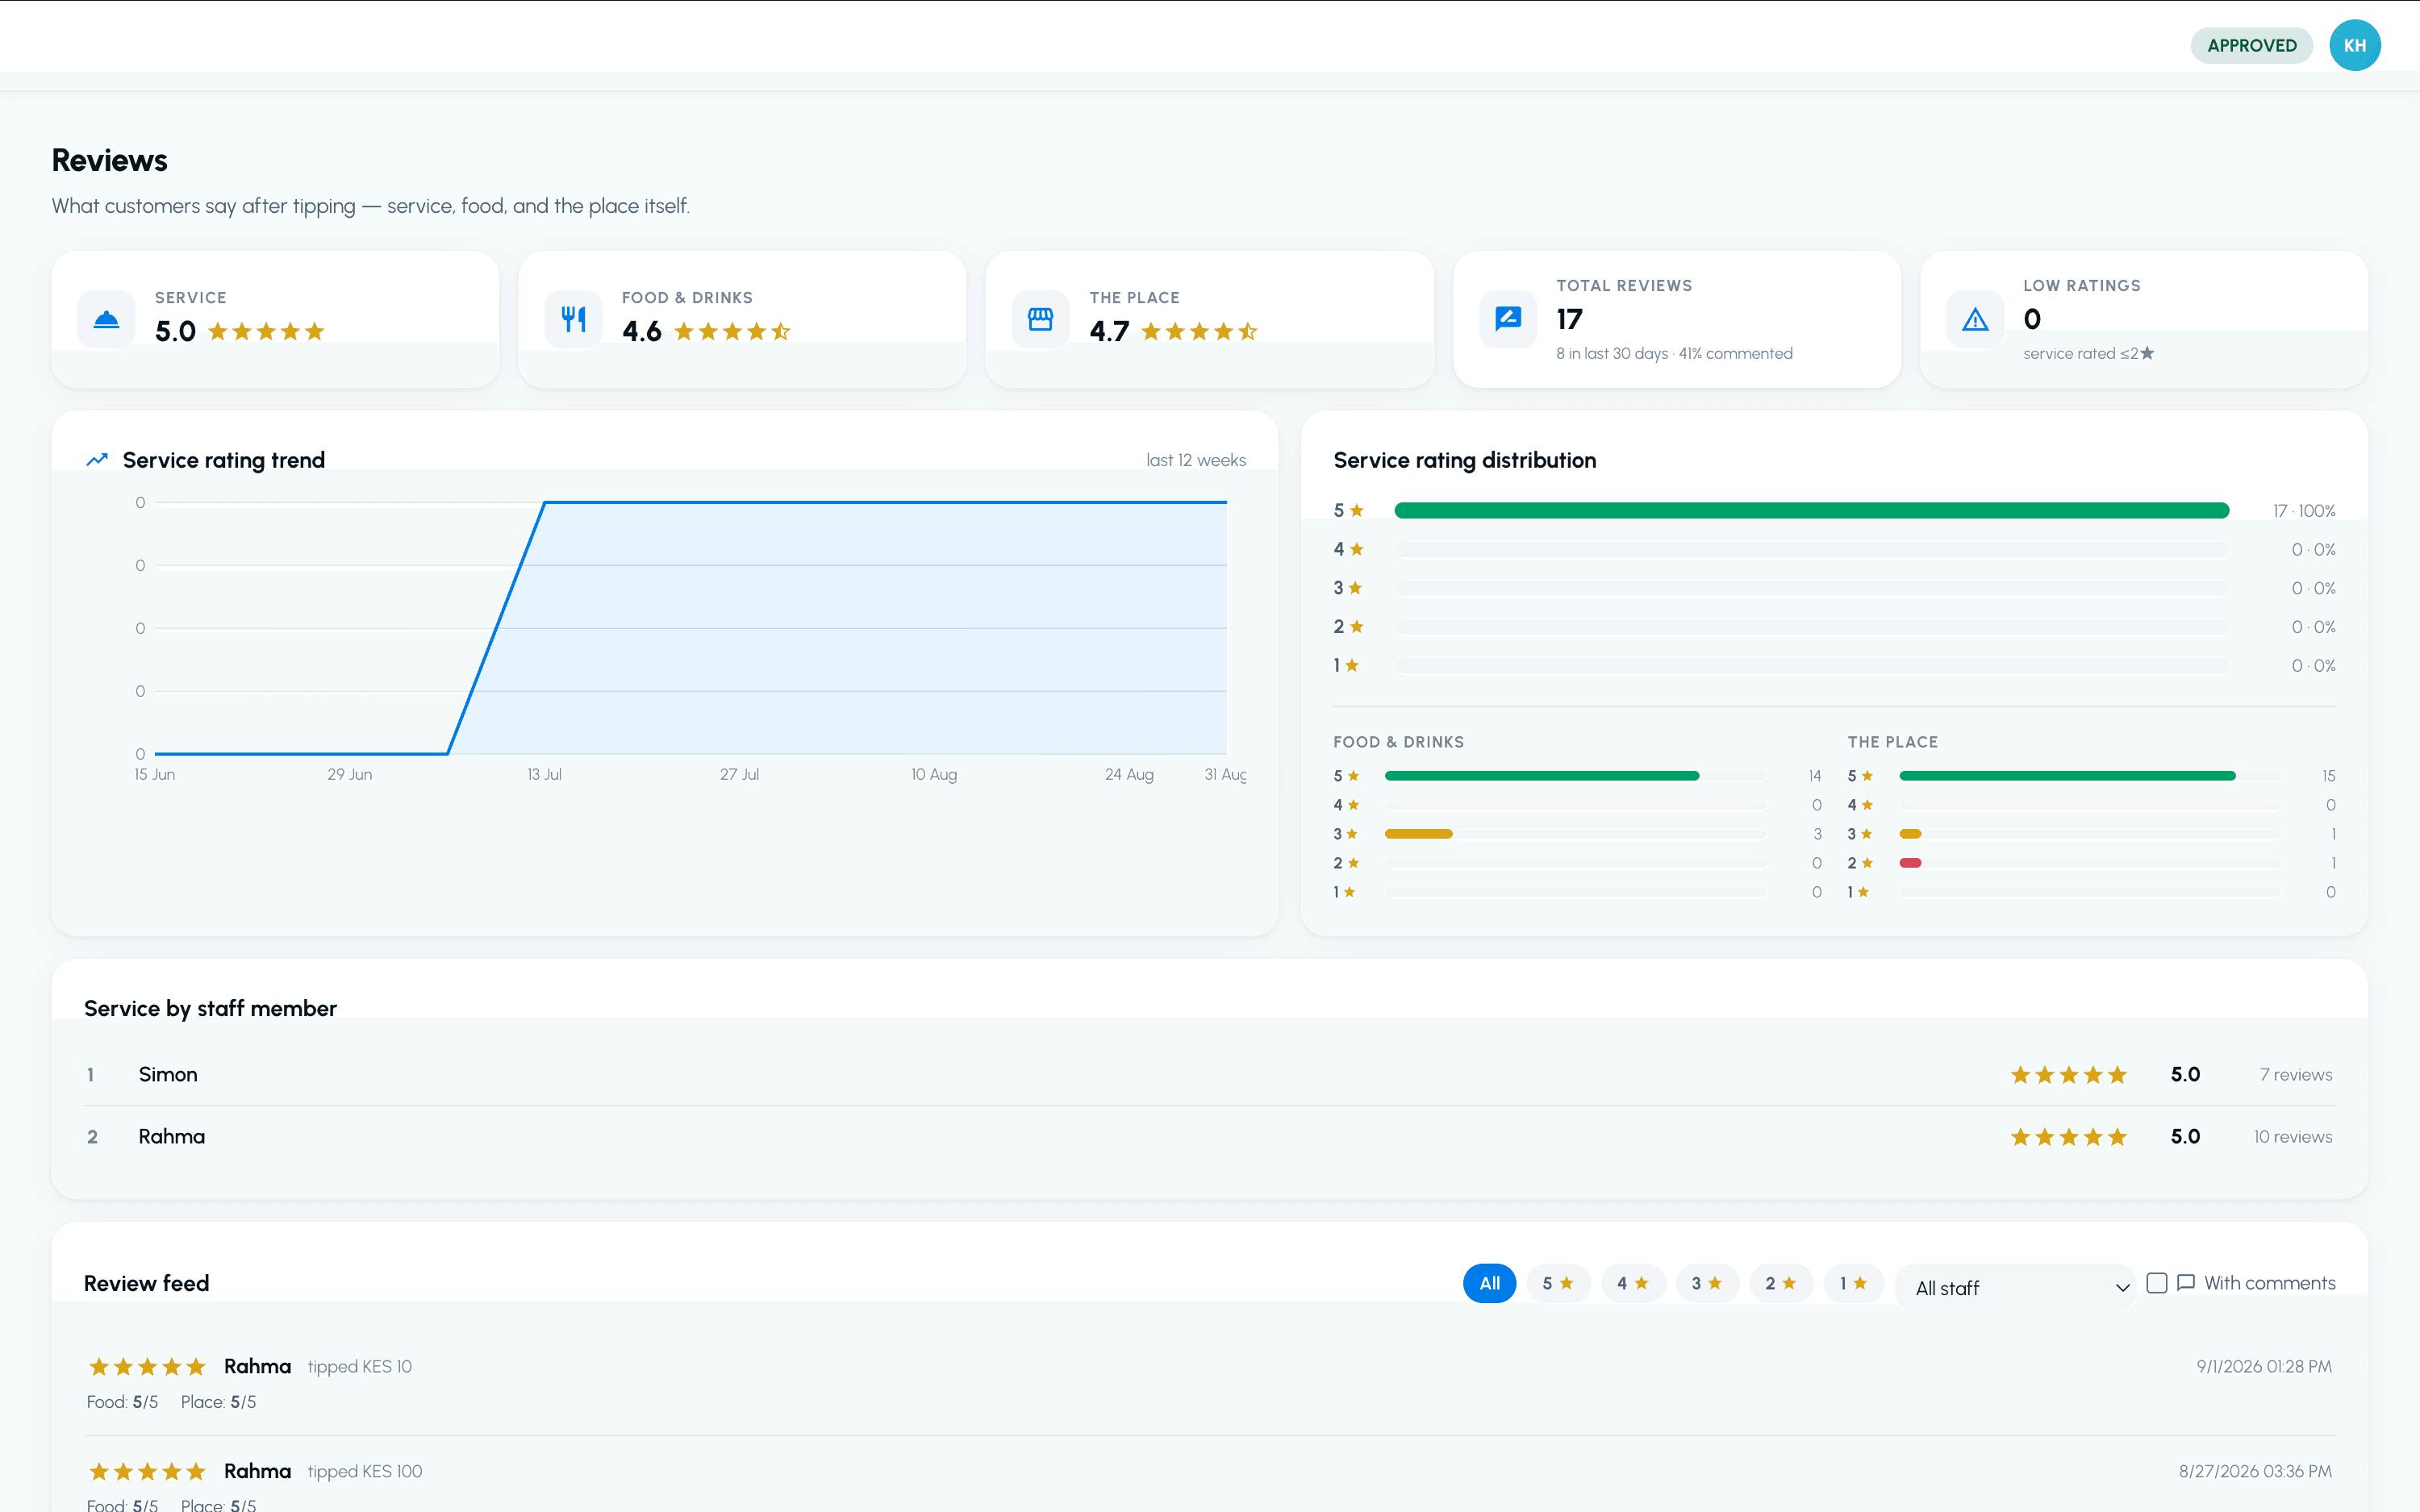
Task: Click the Total Reviews comment icon
Action: point(1508,319)
